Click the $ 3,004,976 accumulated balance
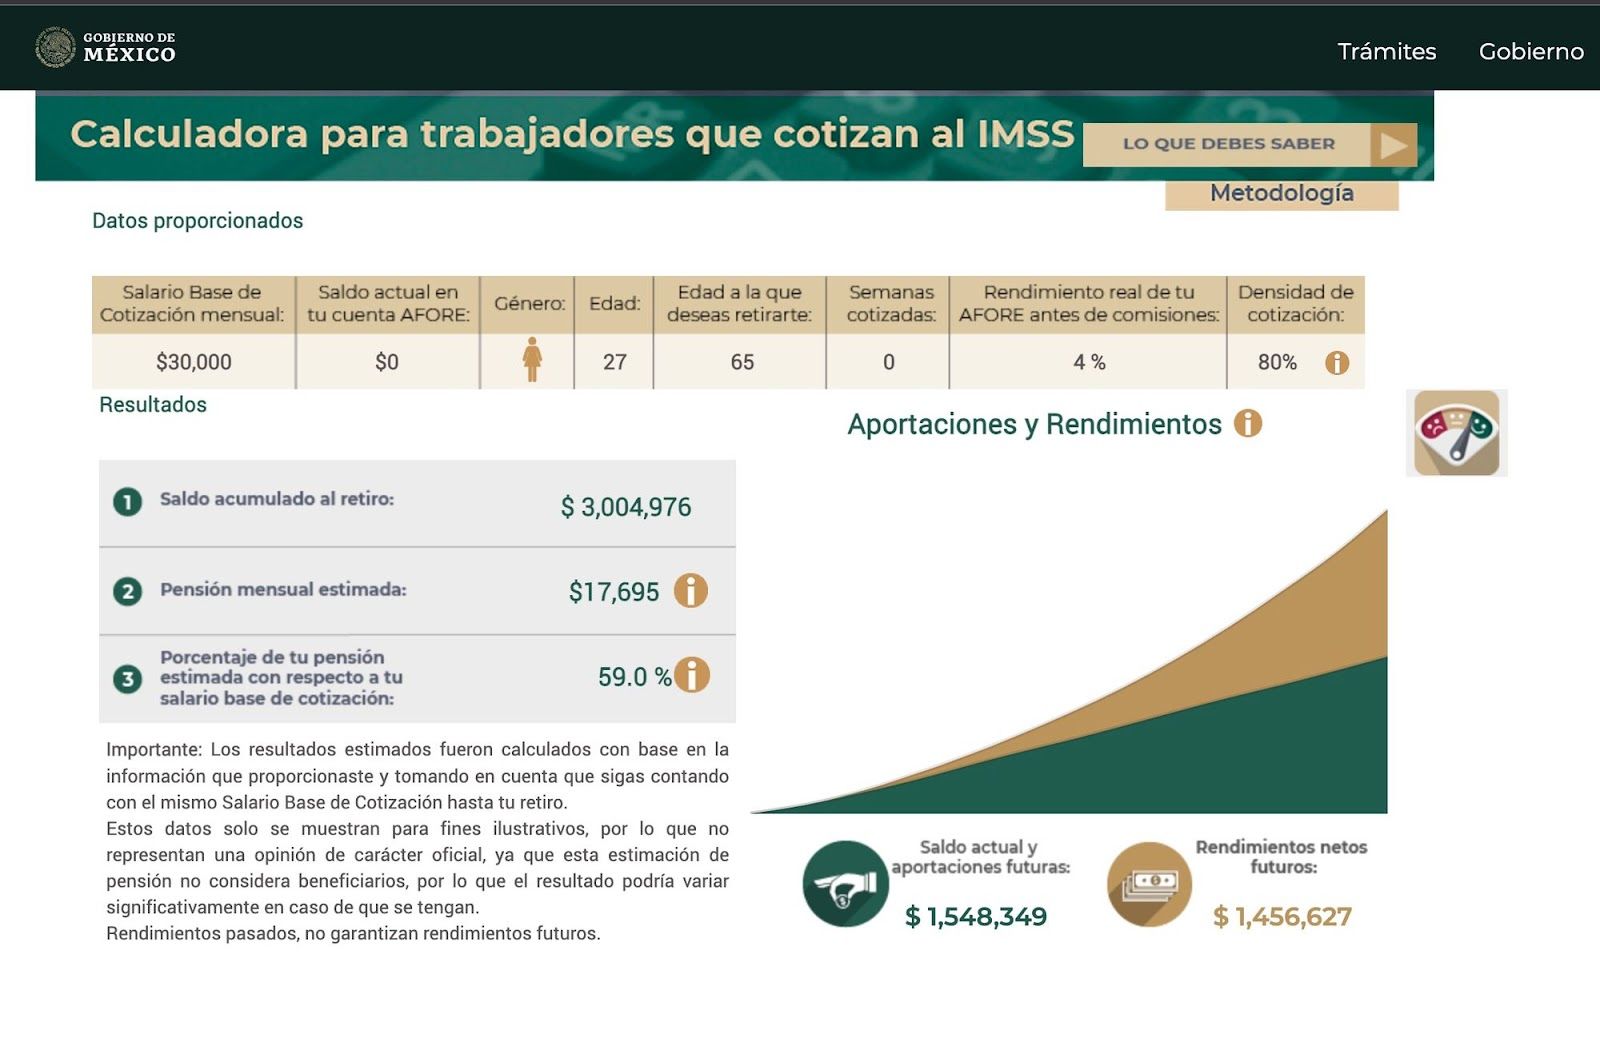Screen dimensions: 1600x1050 click(x=626, y=507)
